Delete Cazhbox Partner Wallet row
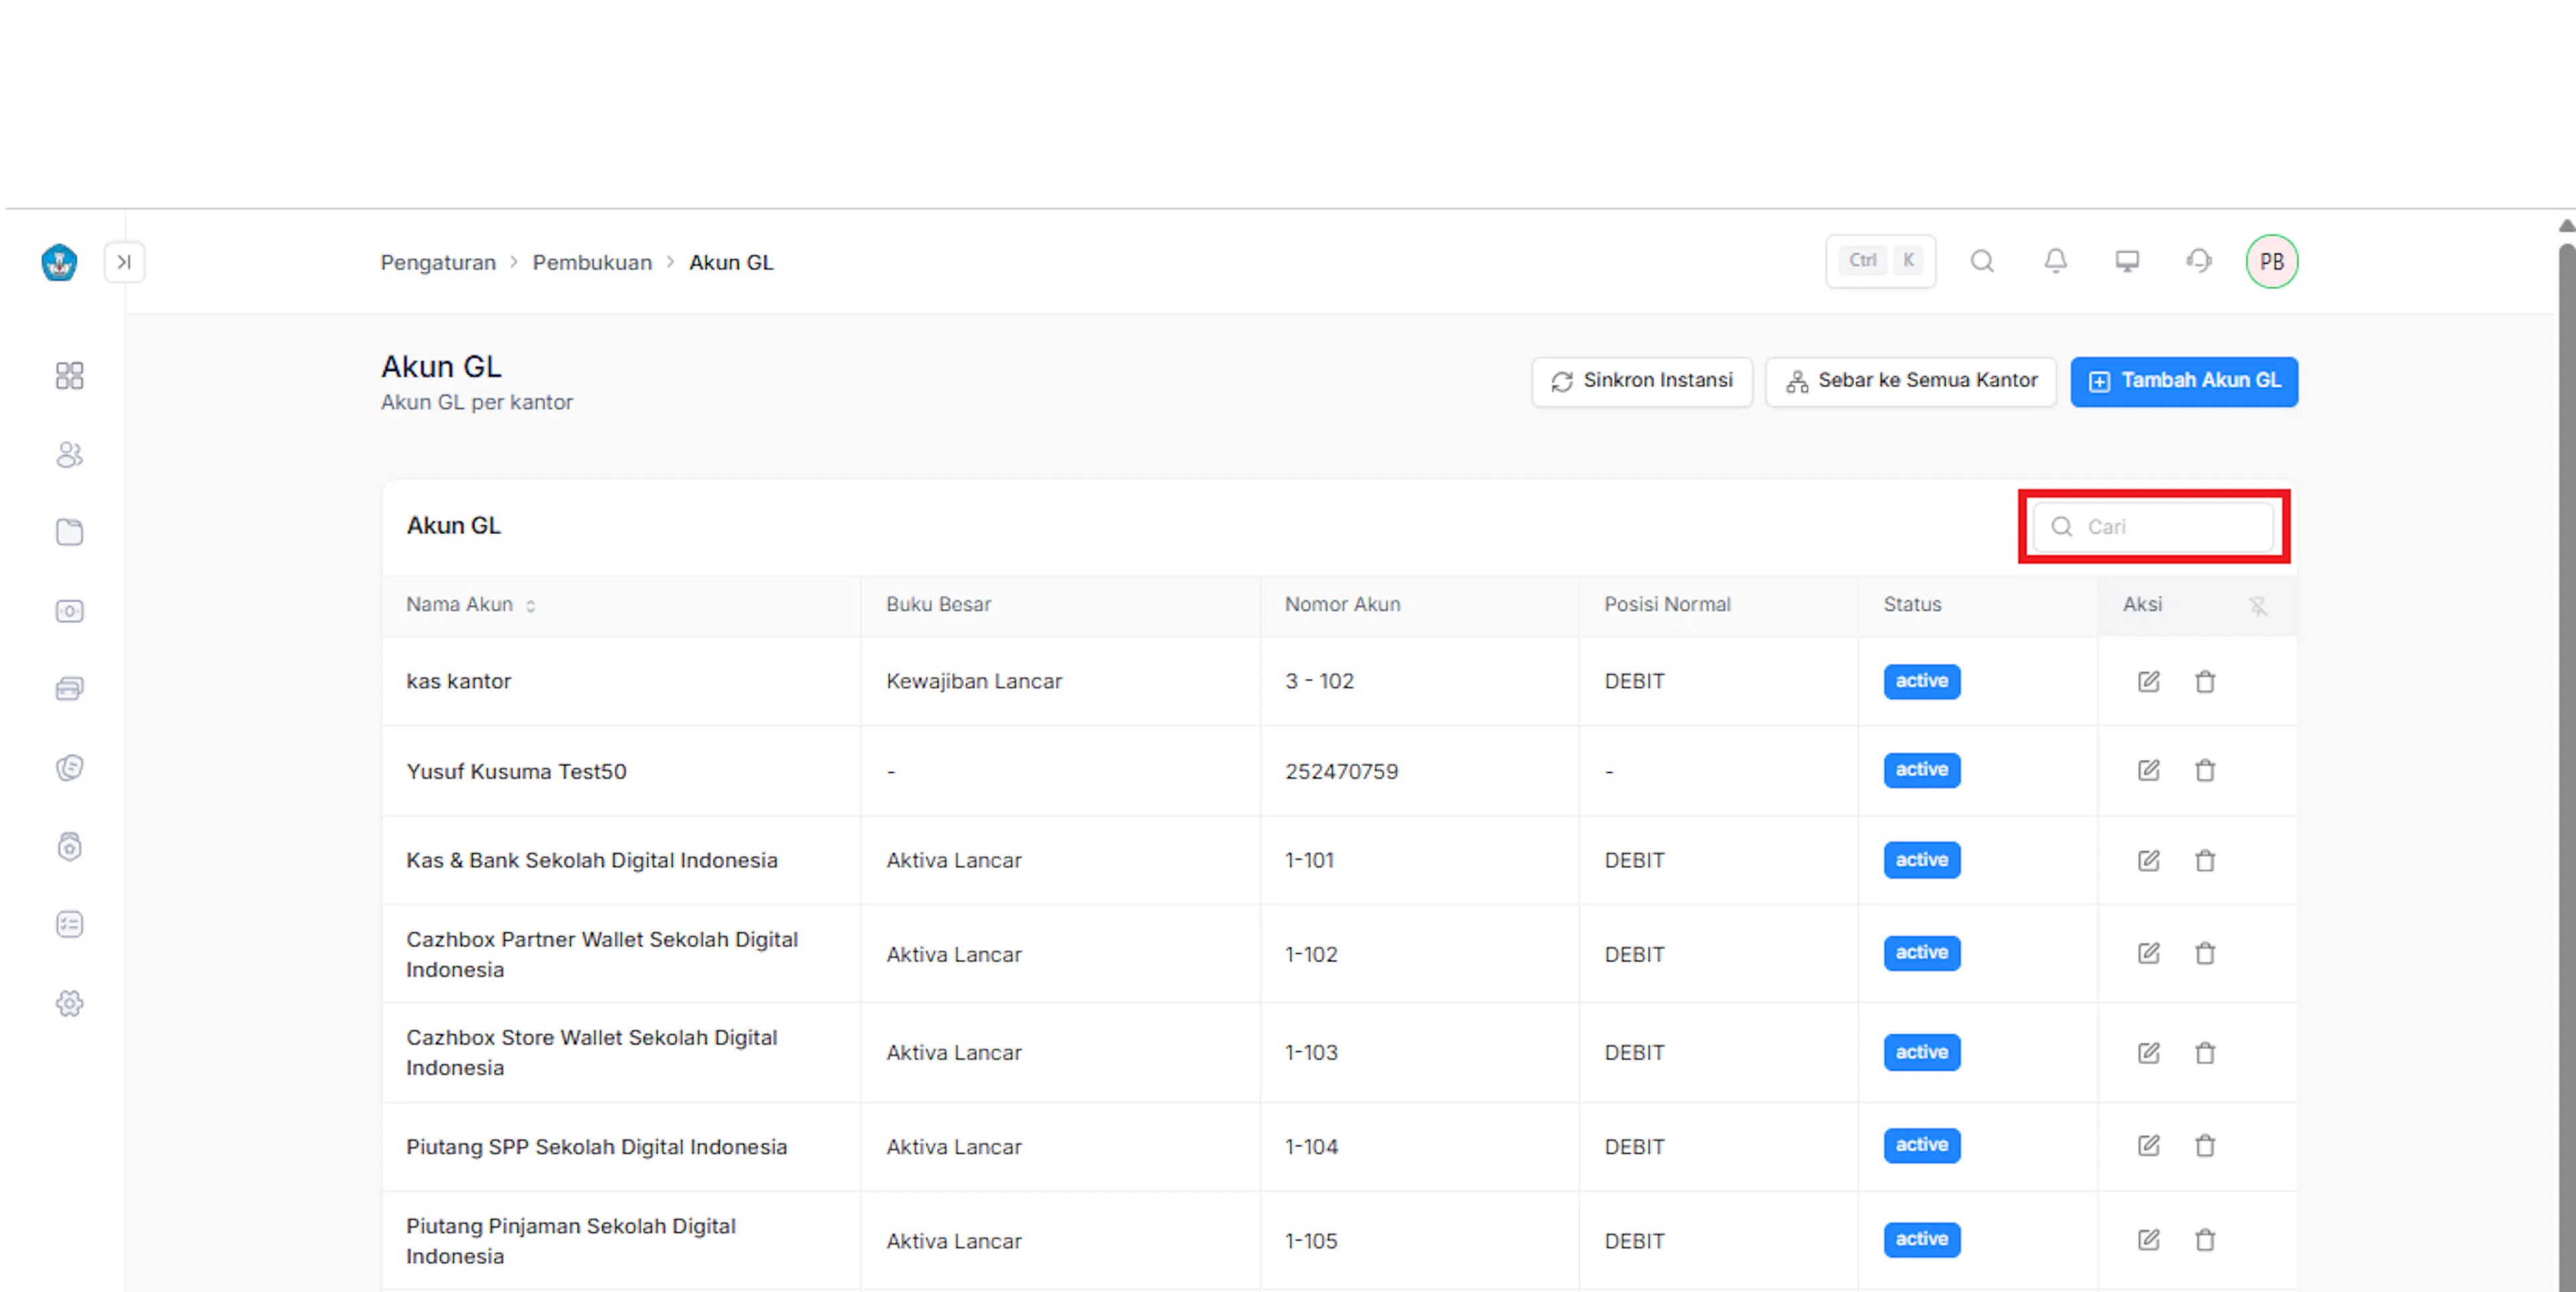 tap(2205, 953)
